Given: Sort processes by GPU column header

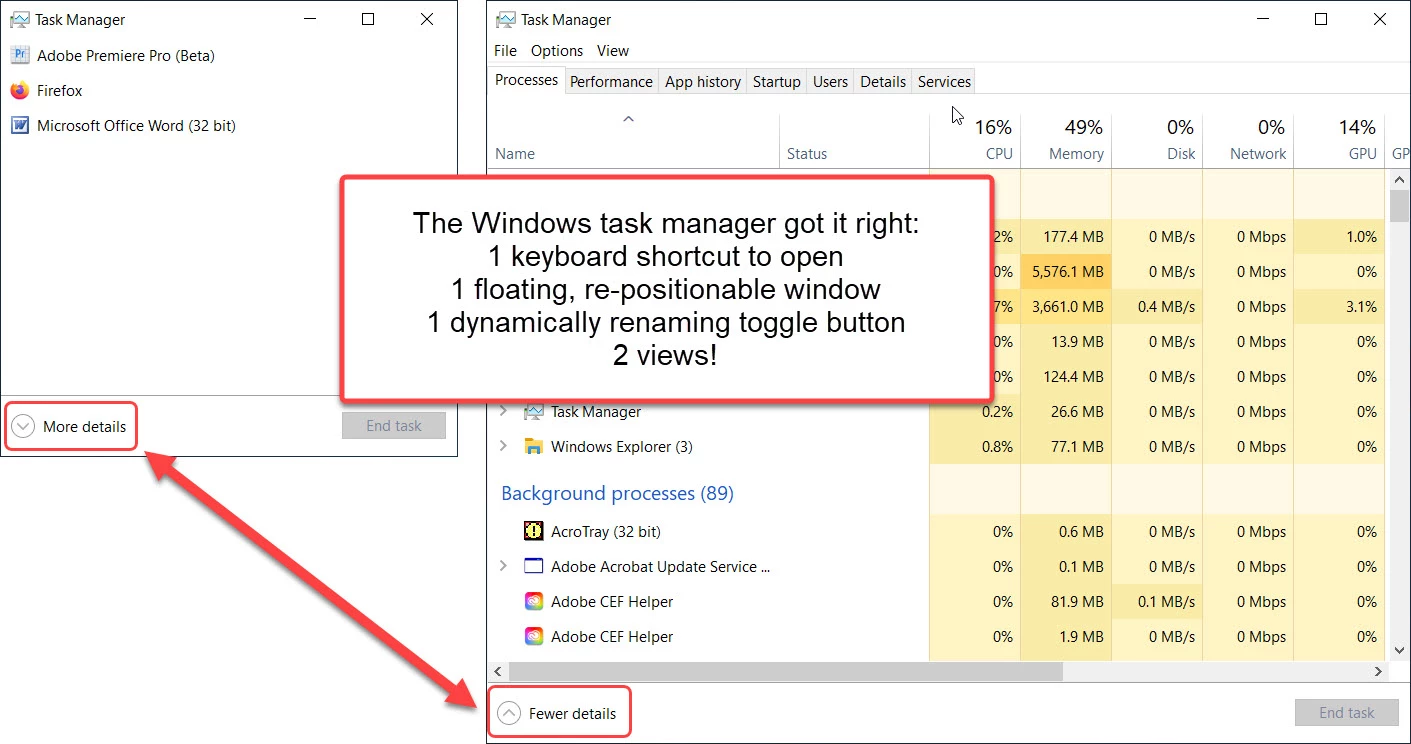Looking at the screenshot, I should click(1339, 139).
